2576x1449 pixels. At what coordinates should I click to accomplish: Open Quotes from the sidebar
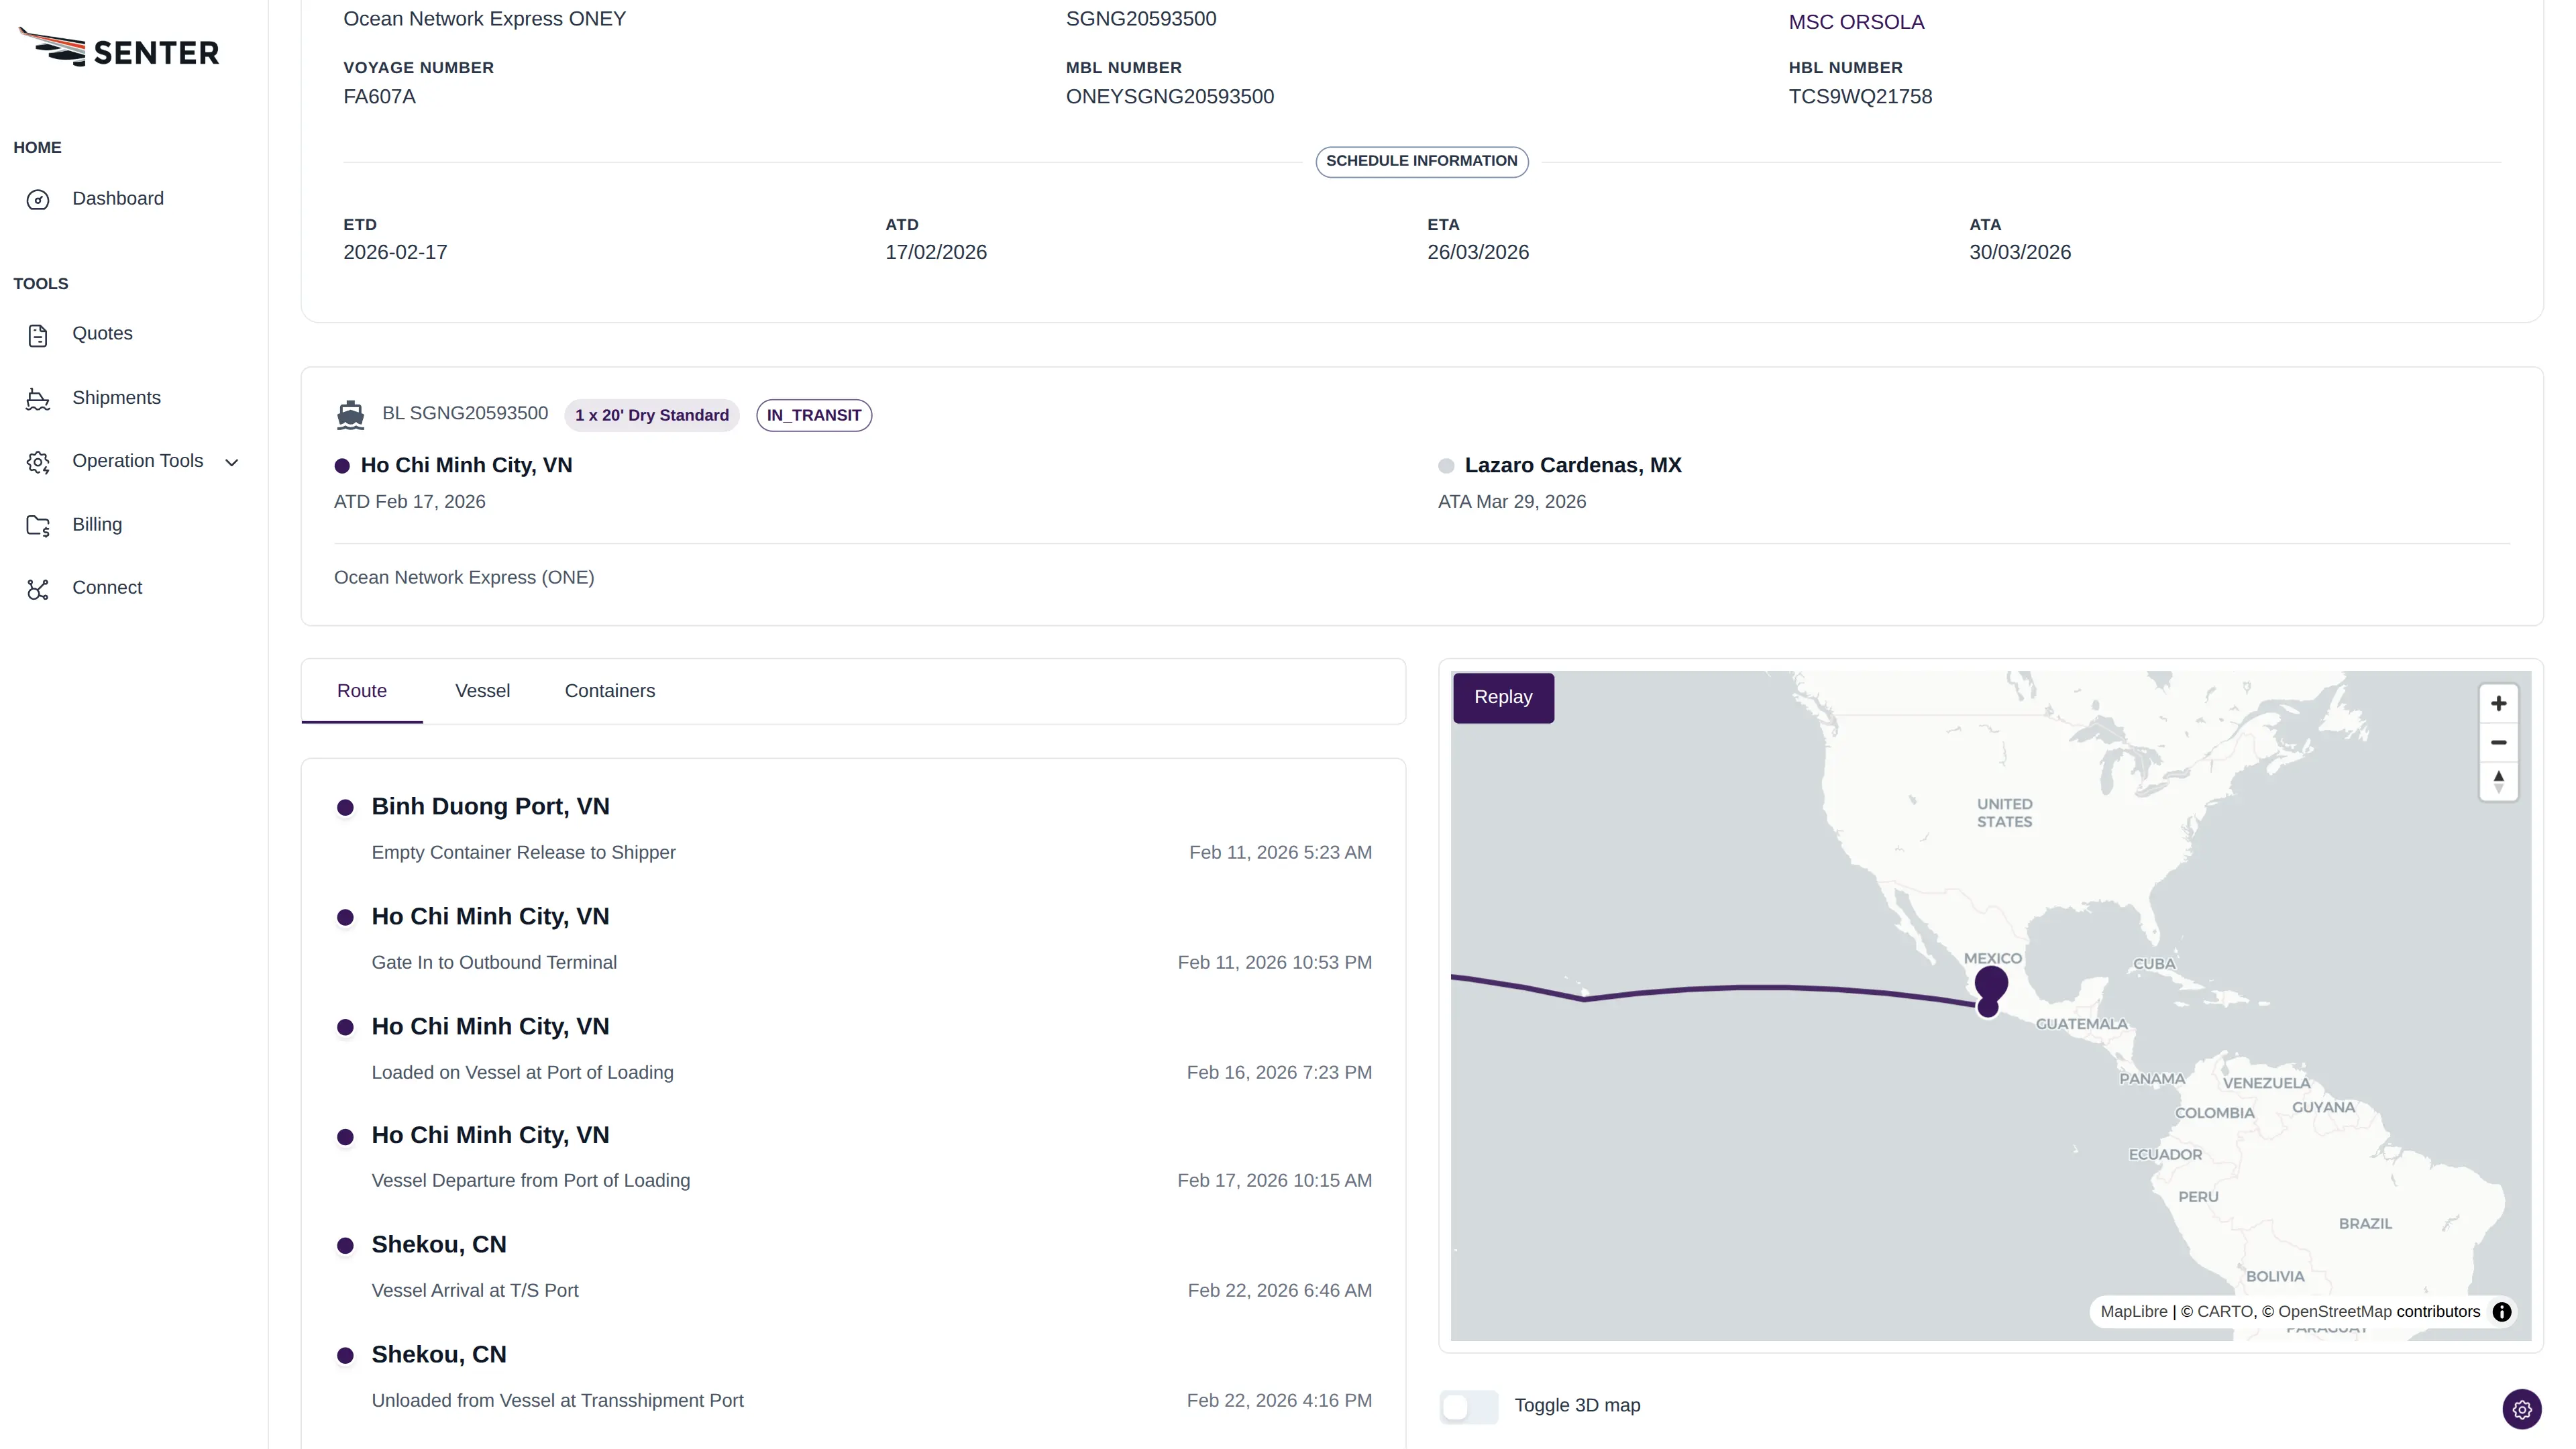pyautogui.click(x=102, y=334)
